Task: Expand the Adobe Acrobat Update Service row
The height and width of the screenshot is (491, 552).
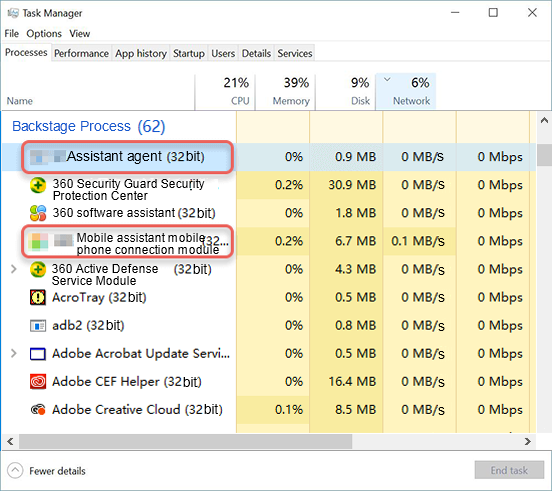Action: pyautogui.click(x=14, y=353)
